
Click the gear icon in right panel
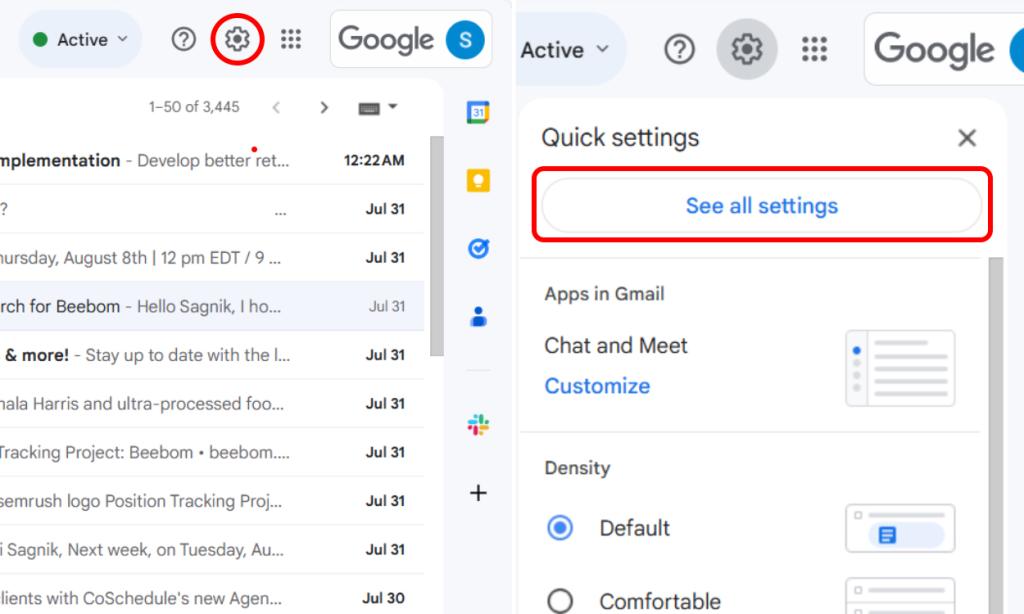746,49
